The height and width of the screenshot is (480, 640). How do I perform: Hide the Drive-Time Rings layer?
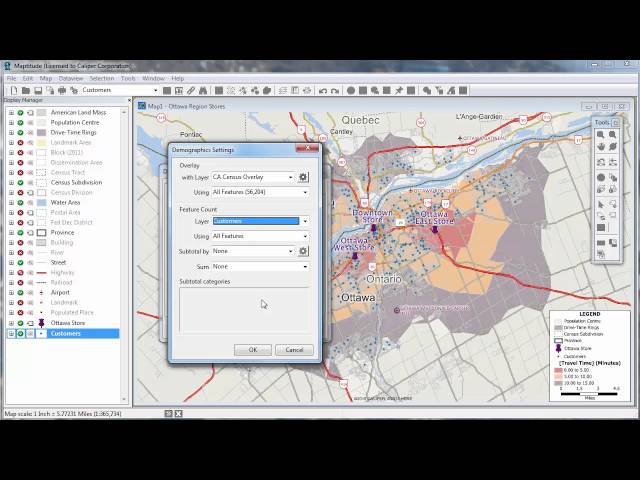[x=20, y=132]
